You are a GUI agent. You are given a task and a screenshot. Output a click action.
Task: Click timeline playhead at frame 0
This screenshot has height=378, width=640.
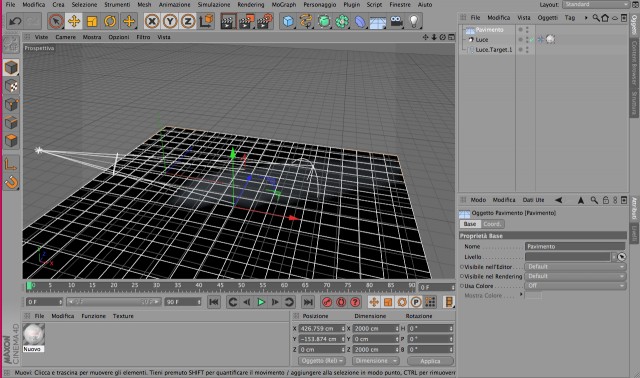point(29,286)
